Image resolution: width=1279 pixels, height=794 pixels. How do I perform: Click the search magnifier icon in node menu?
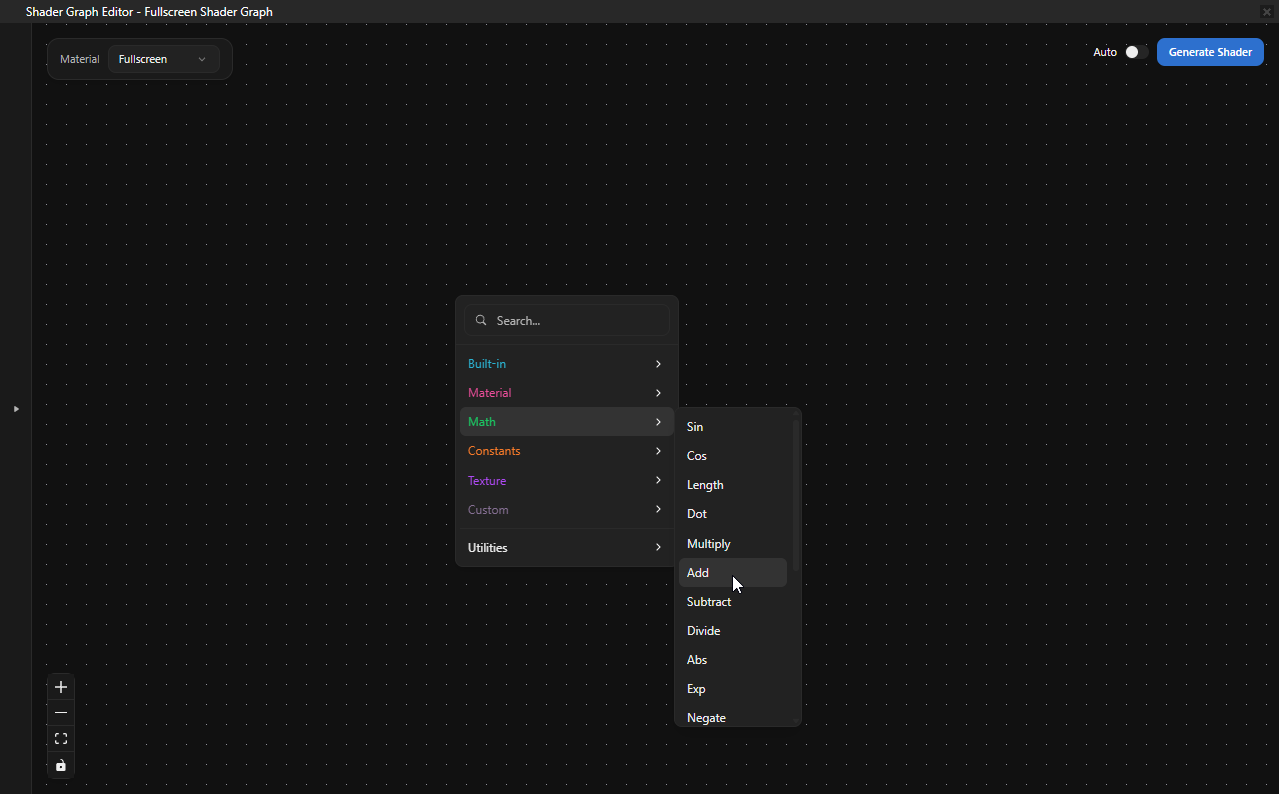pos(481,321)
